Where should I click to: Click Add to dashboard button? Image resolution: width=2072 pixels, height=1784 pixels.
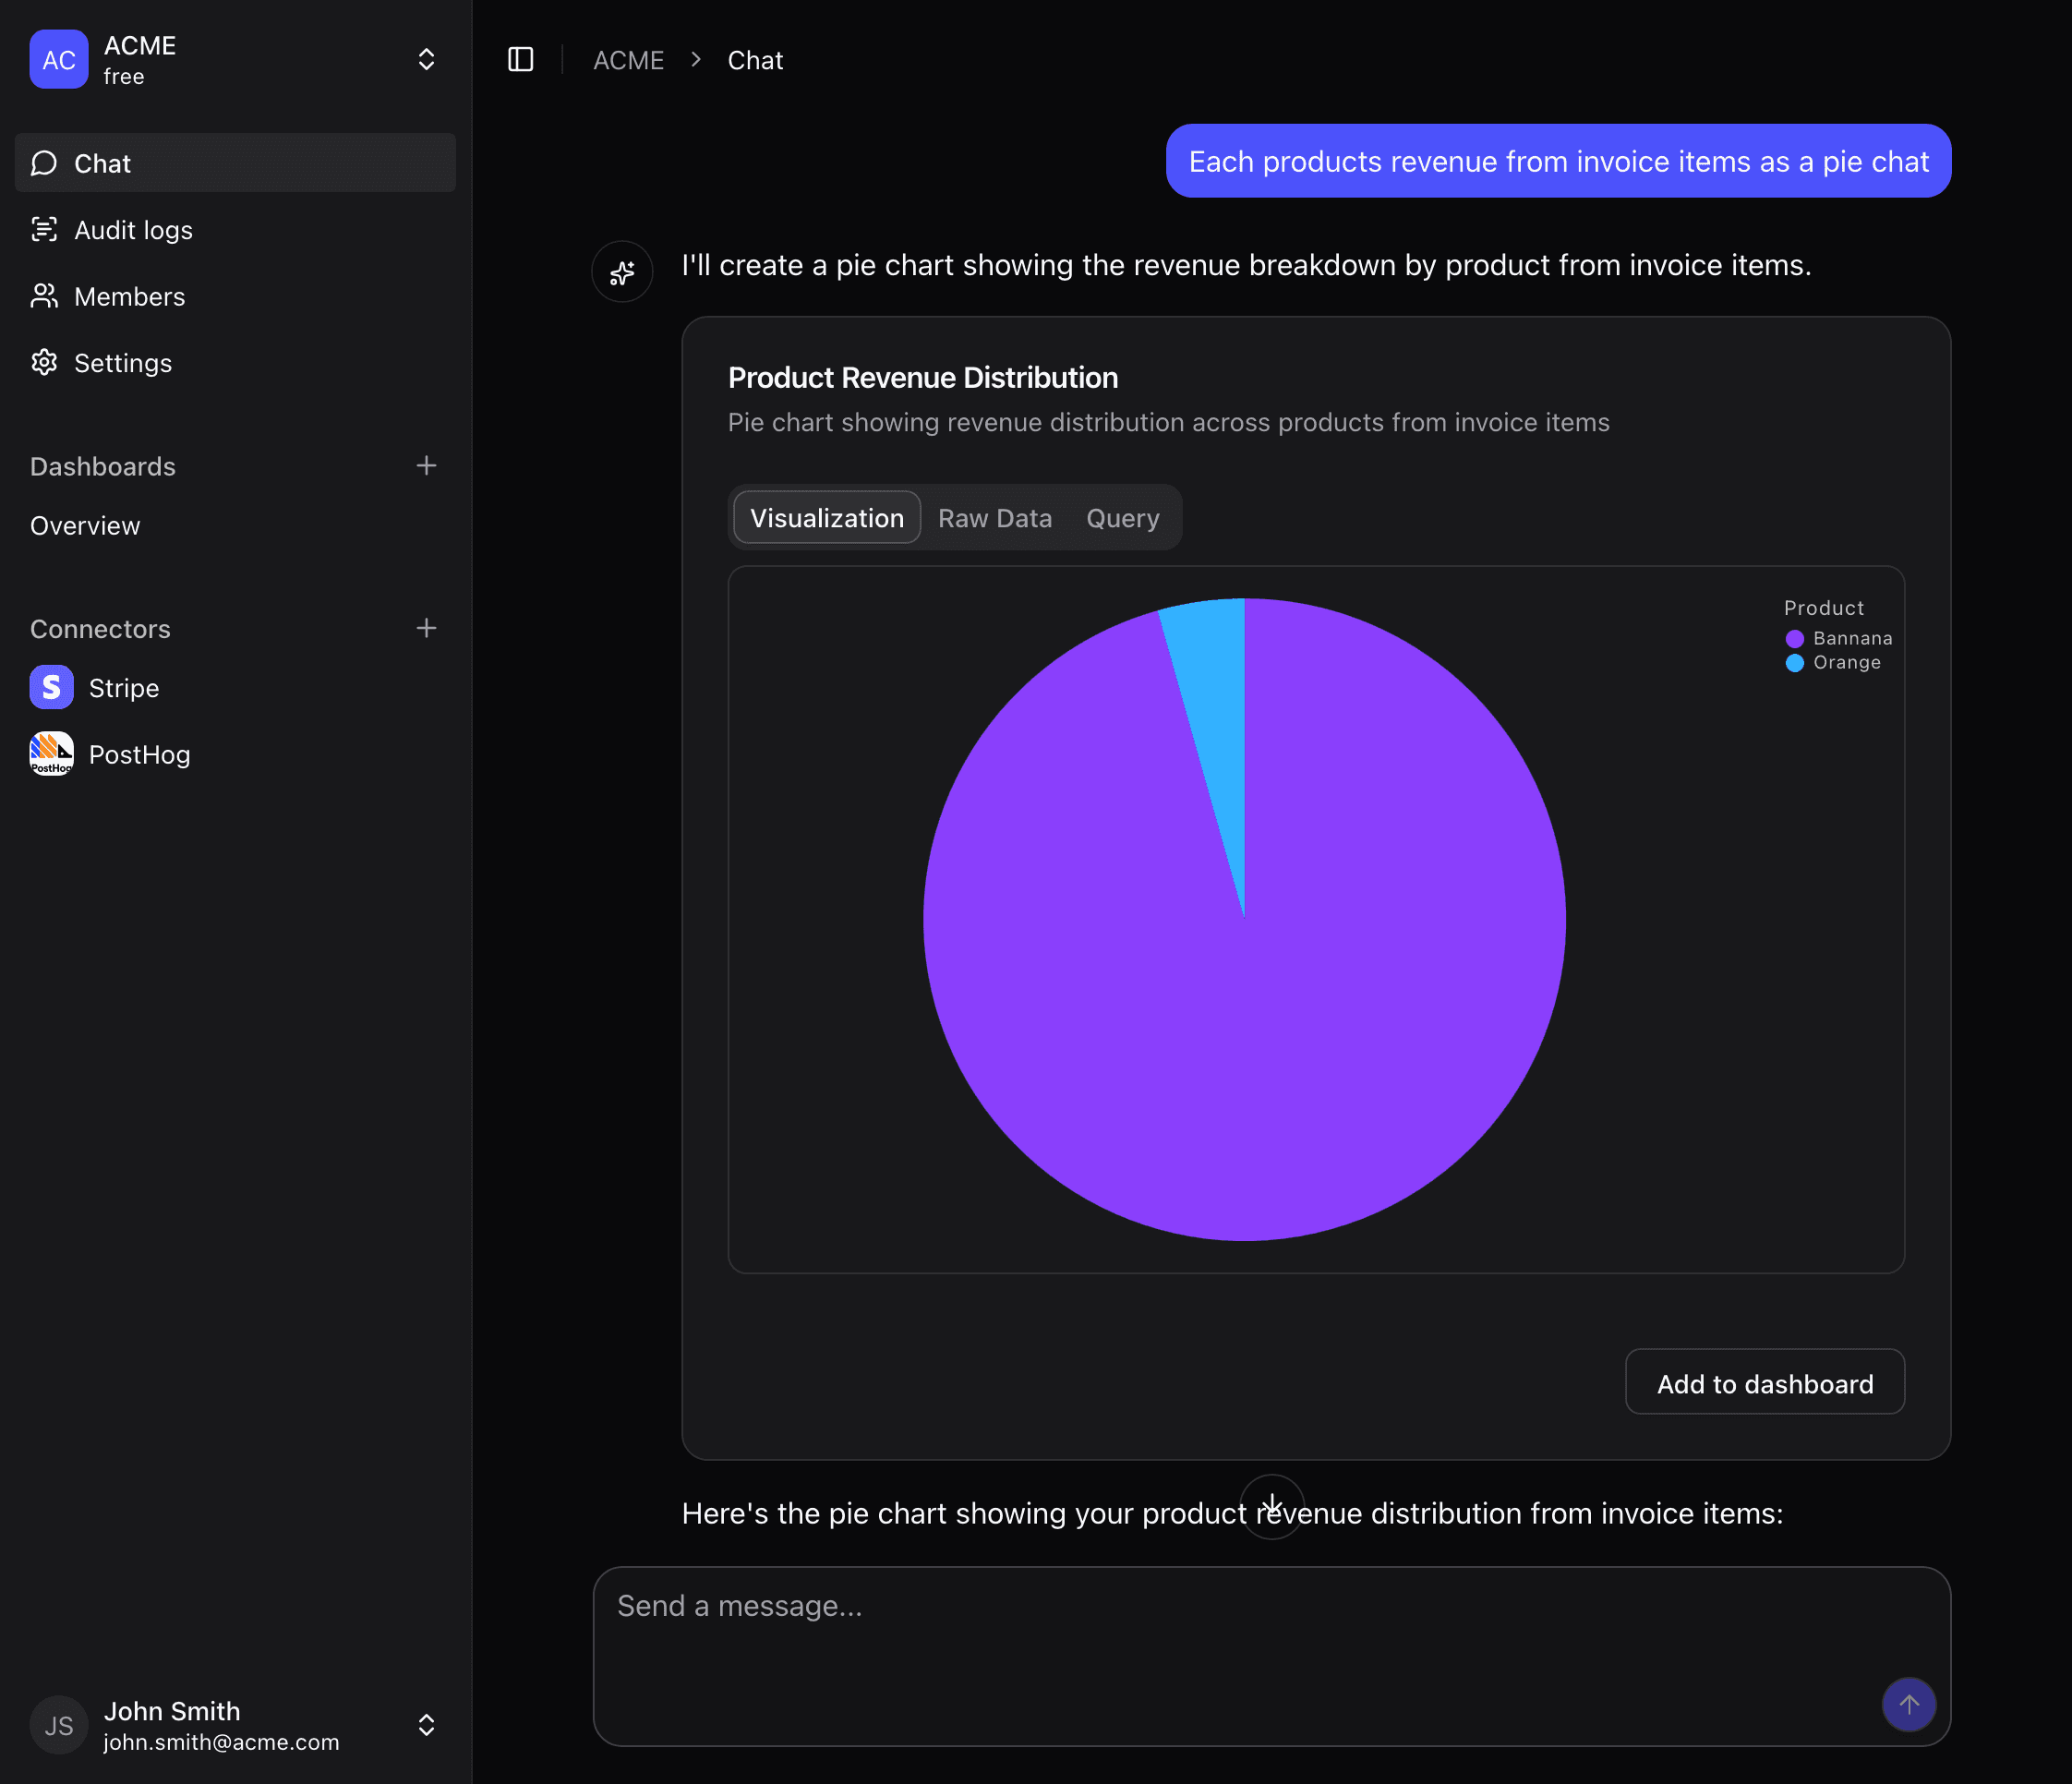tap(1764, 1383)
